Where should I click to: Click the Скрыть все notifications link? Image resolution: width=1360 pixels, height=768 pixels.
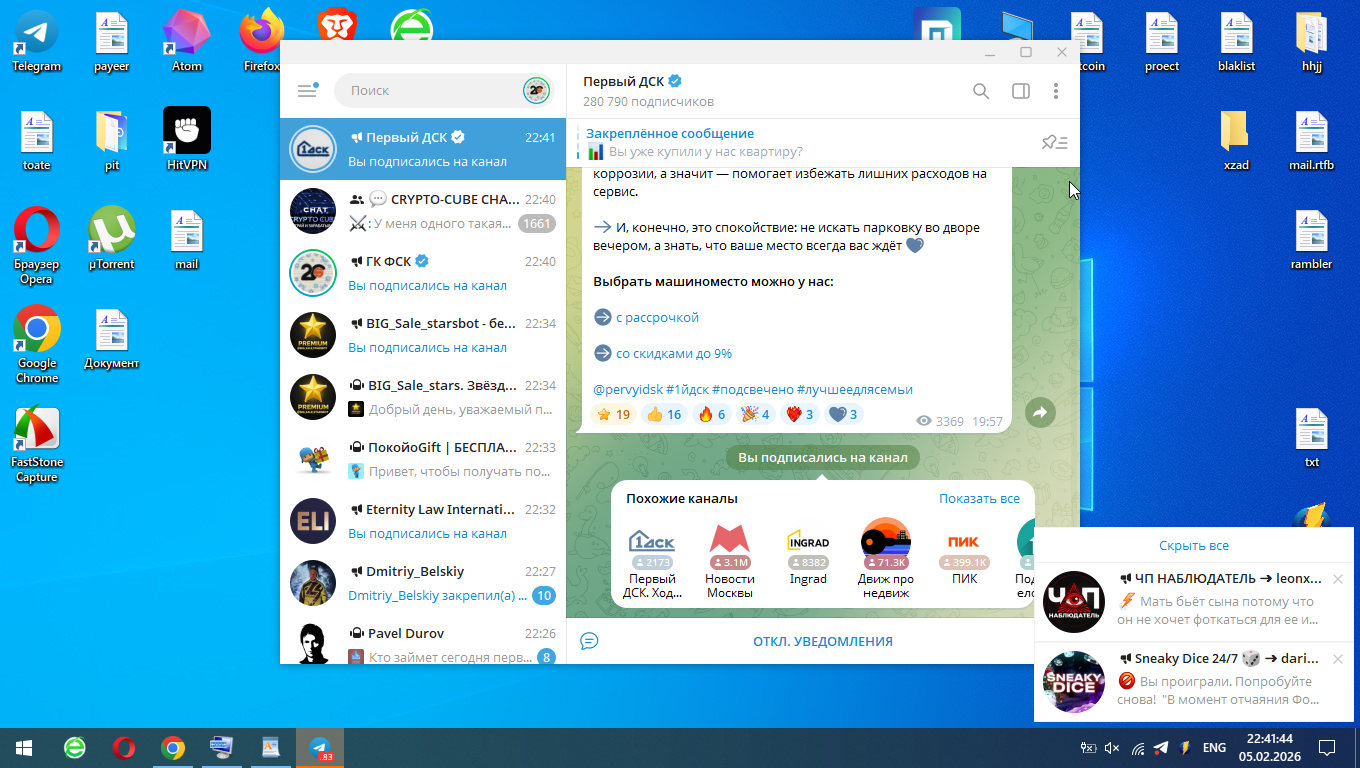(1194, 545)
